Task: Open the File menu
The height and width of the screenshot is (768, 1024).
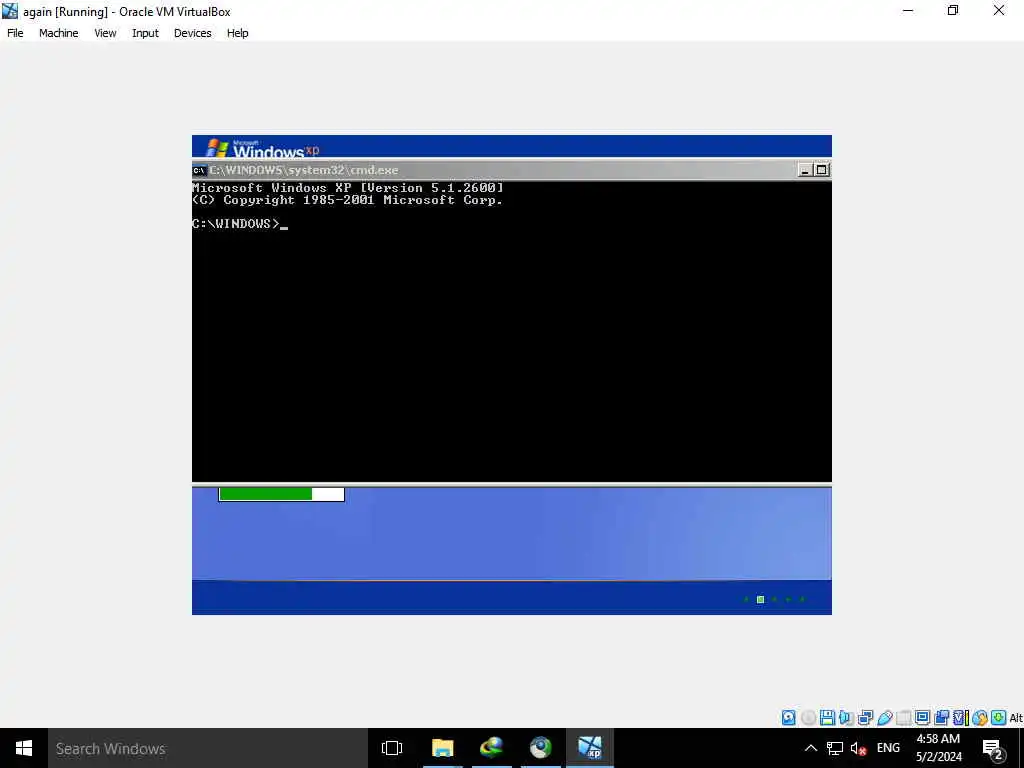Action: (x=15, y=33)
